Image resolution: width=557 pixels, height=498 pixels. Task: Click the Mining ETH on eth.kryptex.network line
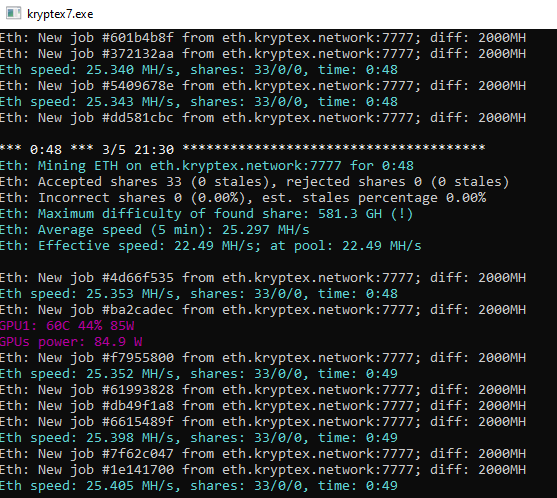pyautogui.click(x=207, y=166)
